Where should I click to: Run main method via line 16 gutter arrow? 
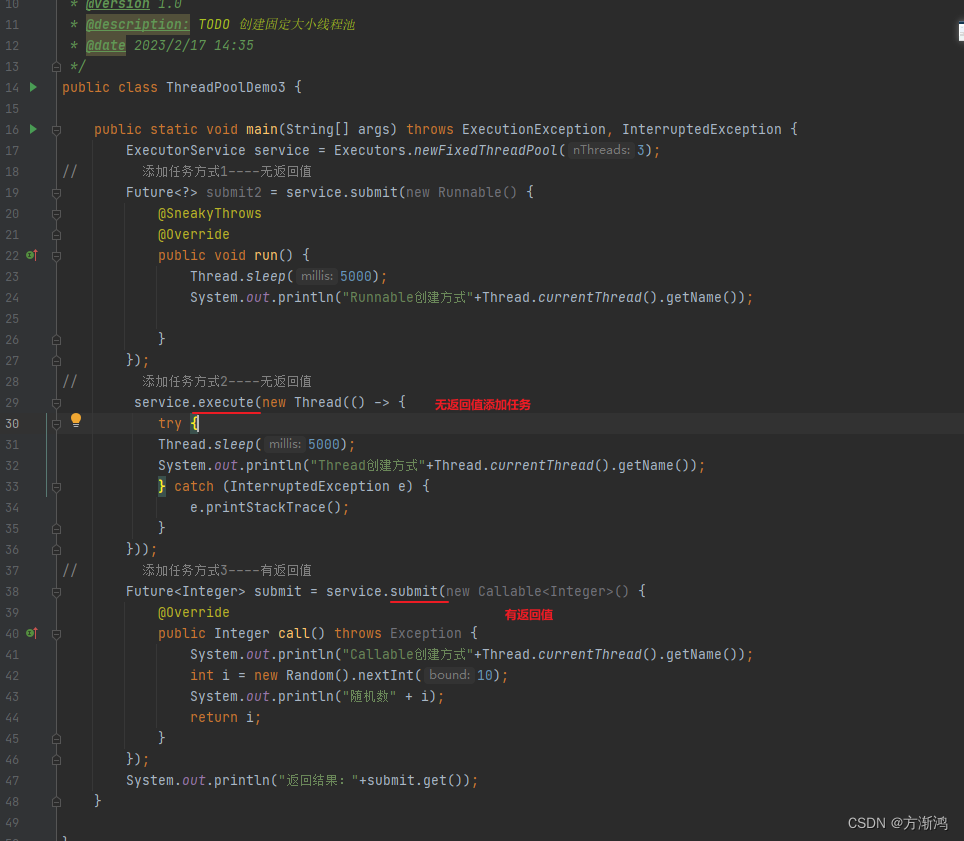pos(33,129)
